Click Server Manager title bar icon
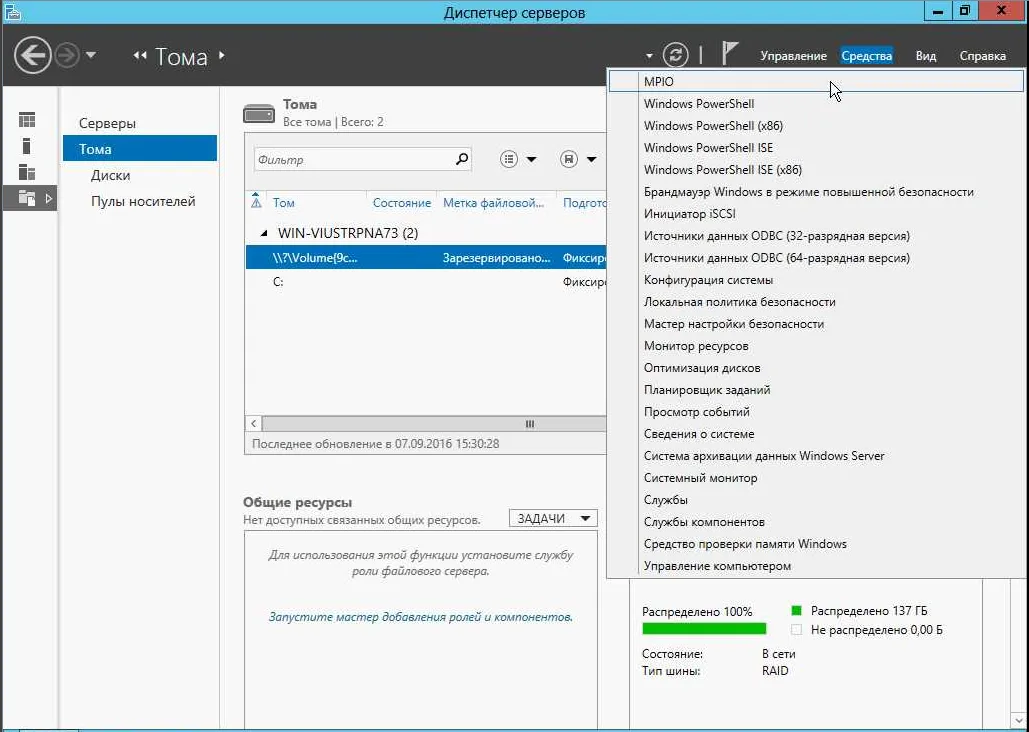Screen dimensions: 1029x732 (x=12, y=11)
